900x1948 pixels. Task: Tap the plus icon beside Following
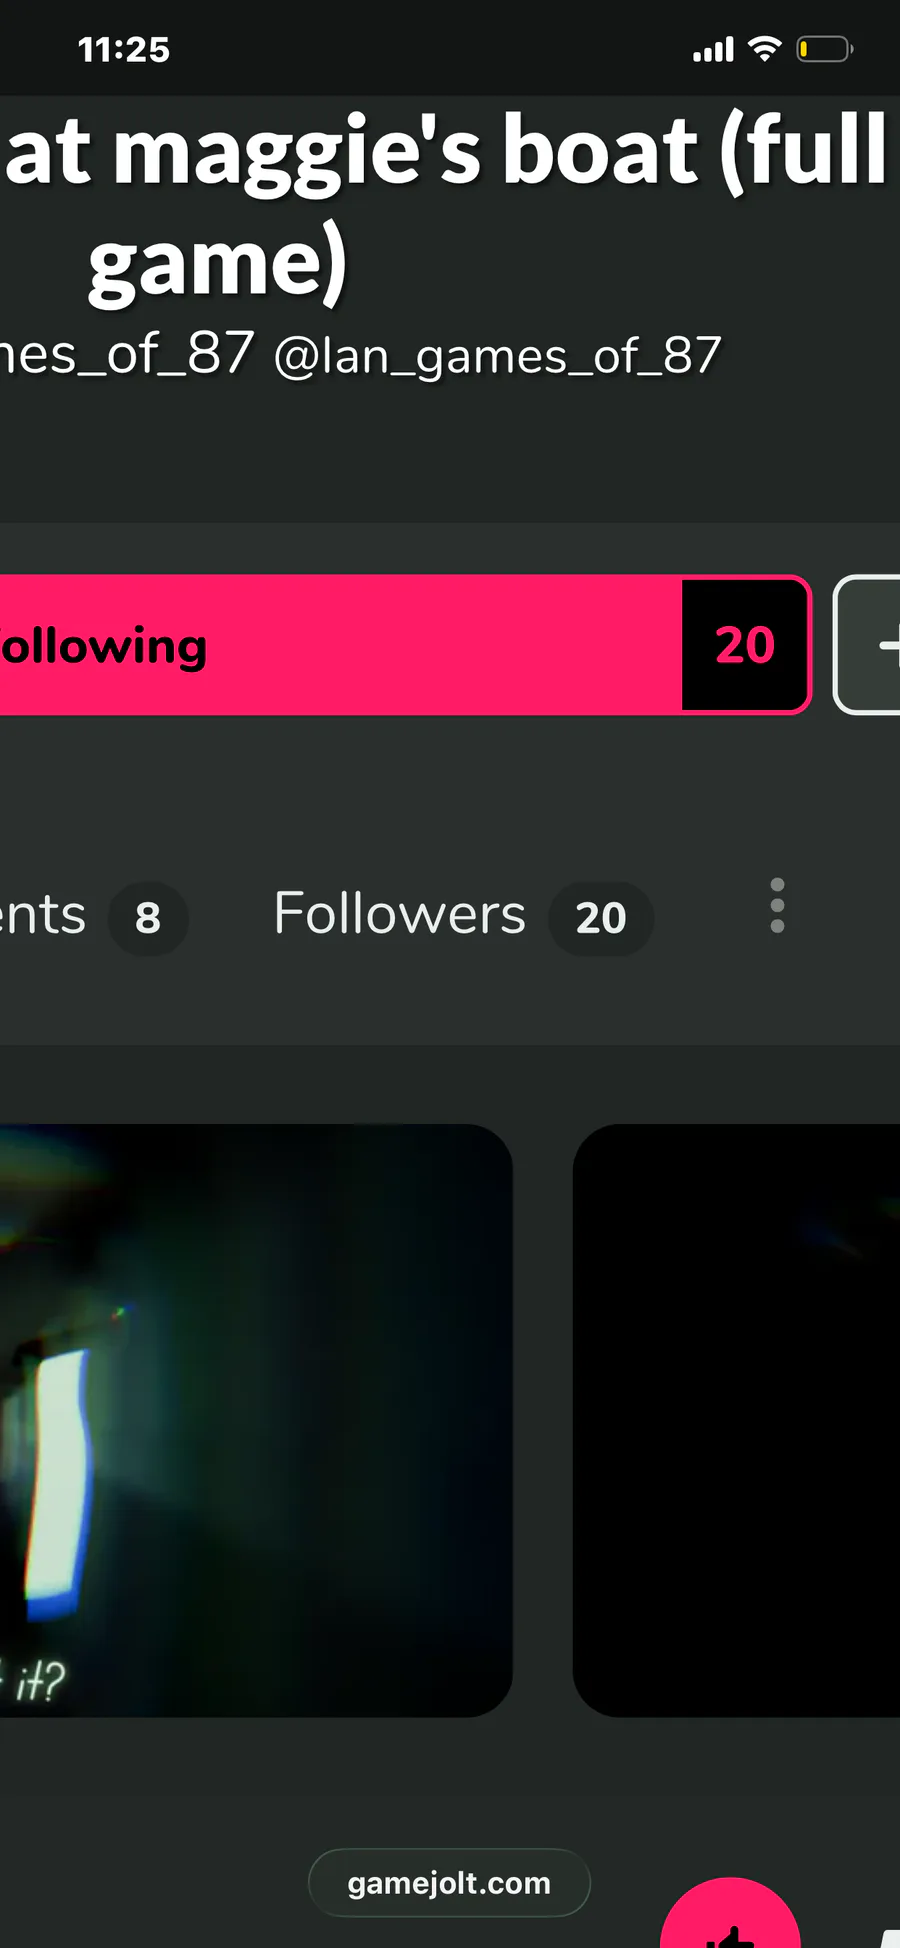coord(867,645)
